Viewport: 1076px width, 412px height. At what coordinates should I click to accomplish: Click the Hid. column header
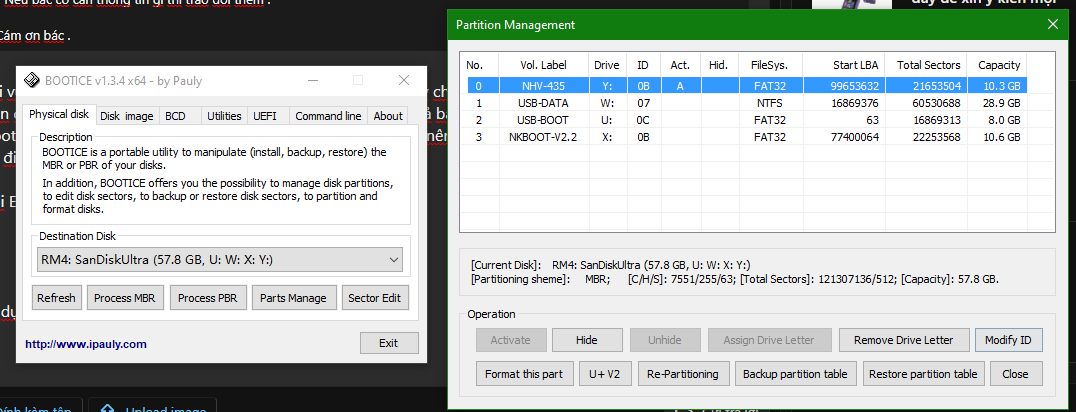[x=718, y=65]
